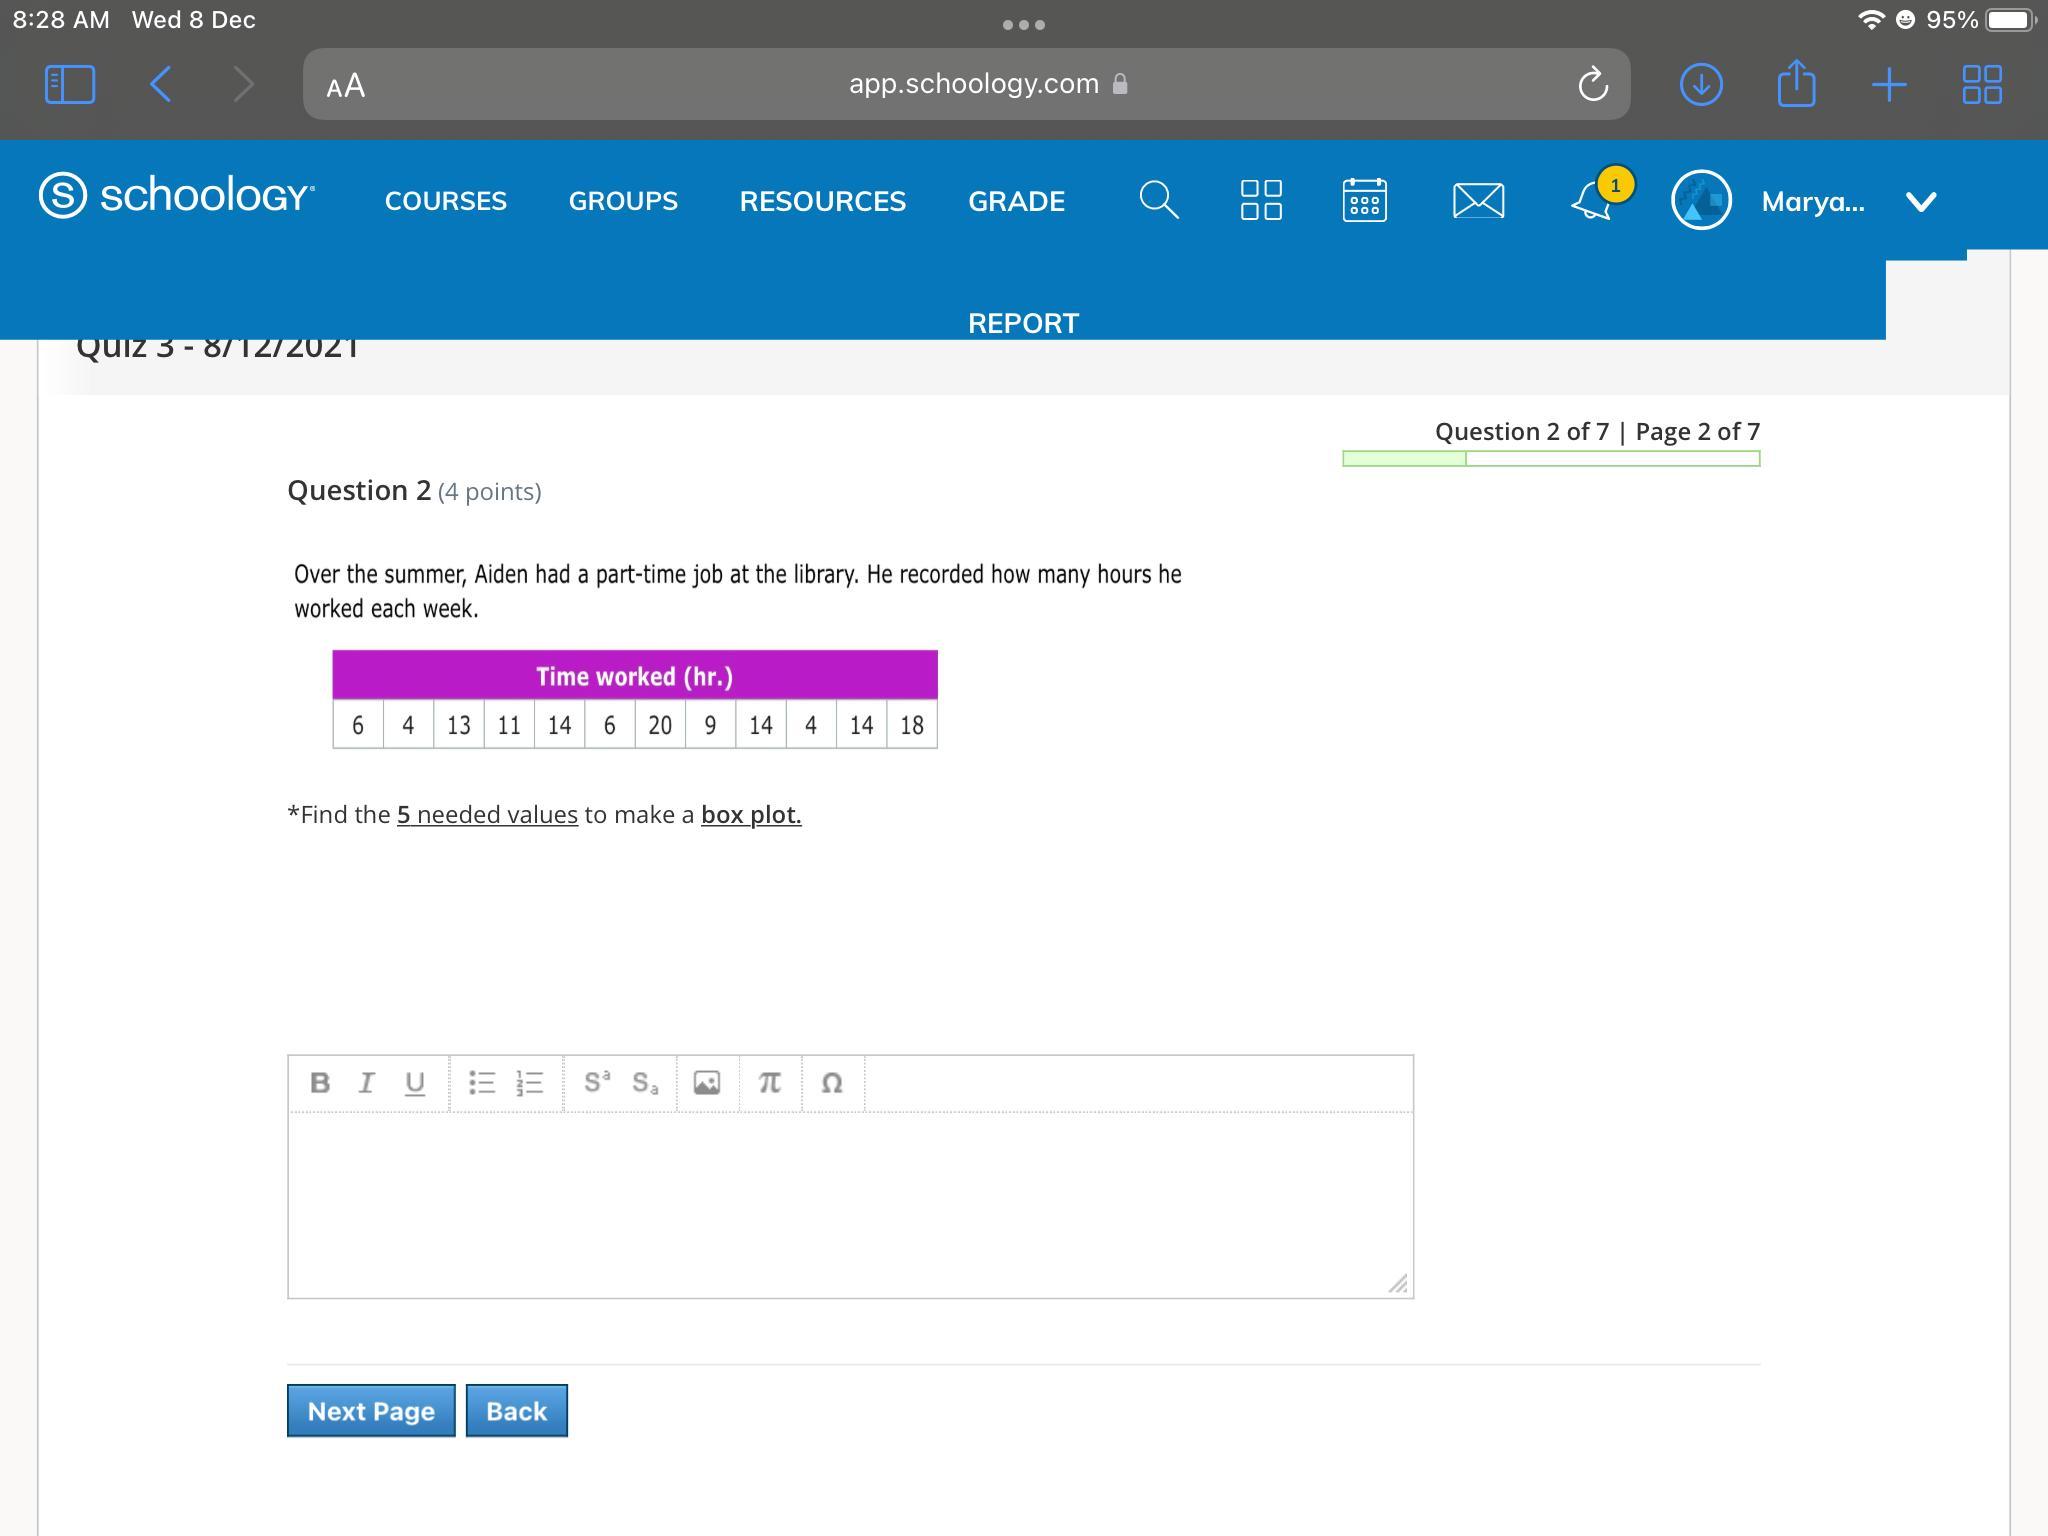Image resolution: width=2048 pixels, height=1536 pixels.
Task: Open Schoology search
Action: point(1158,200)
